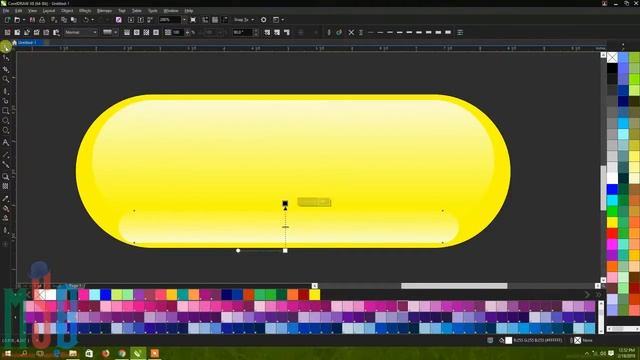Open the File menu
This screenshot has width=640, height=360.
(x=6, y=11)
